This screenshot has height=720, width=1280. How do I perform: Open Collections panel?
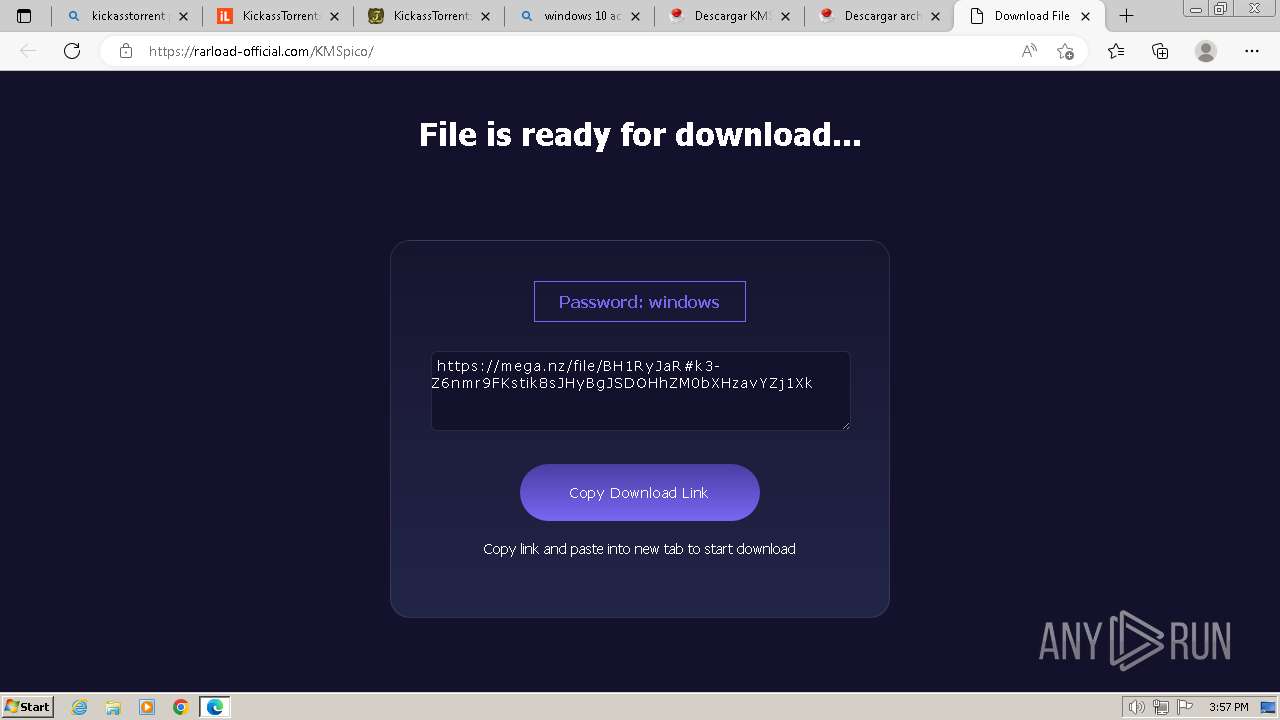pyautogui.click(x=1160, y=51)
